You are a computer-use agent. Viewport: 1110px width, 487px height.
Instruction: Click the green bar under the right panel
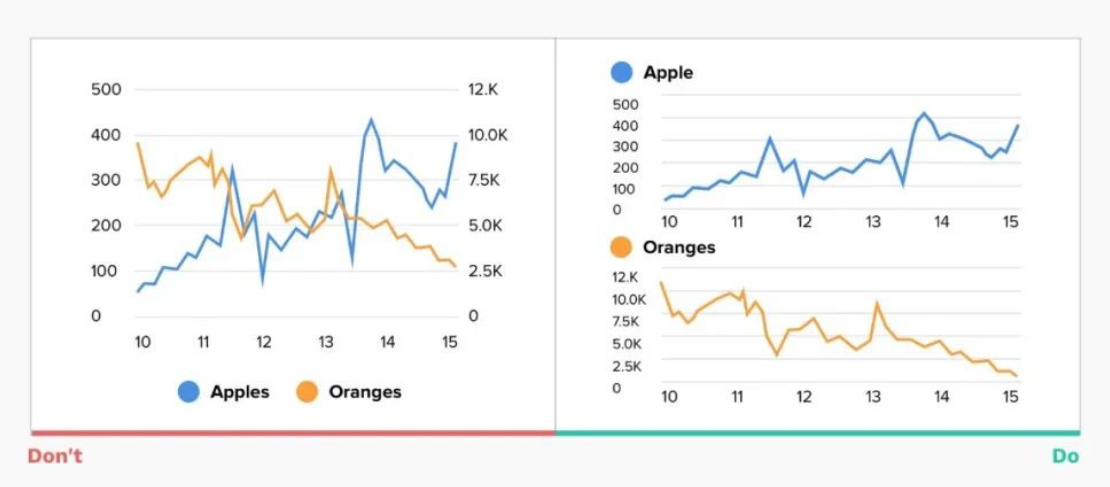[x=817, y=433]
